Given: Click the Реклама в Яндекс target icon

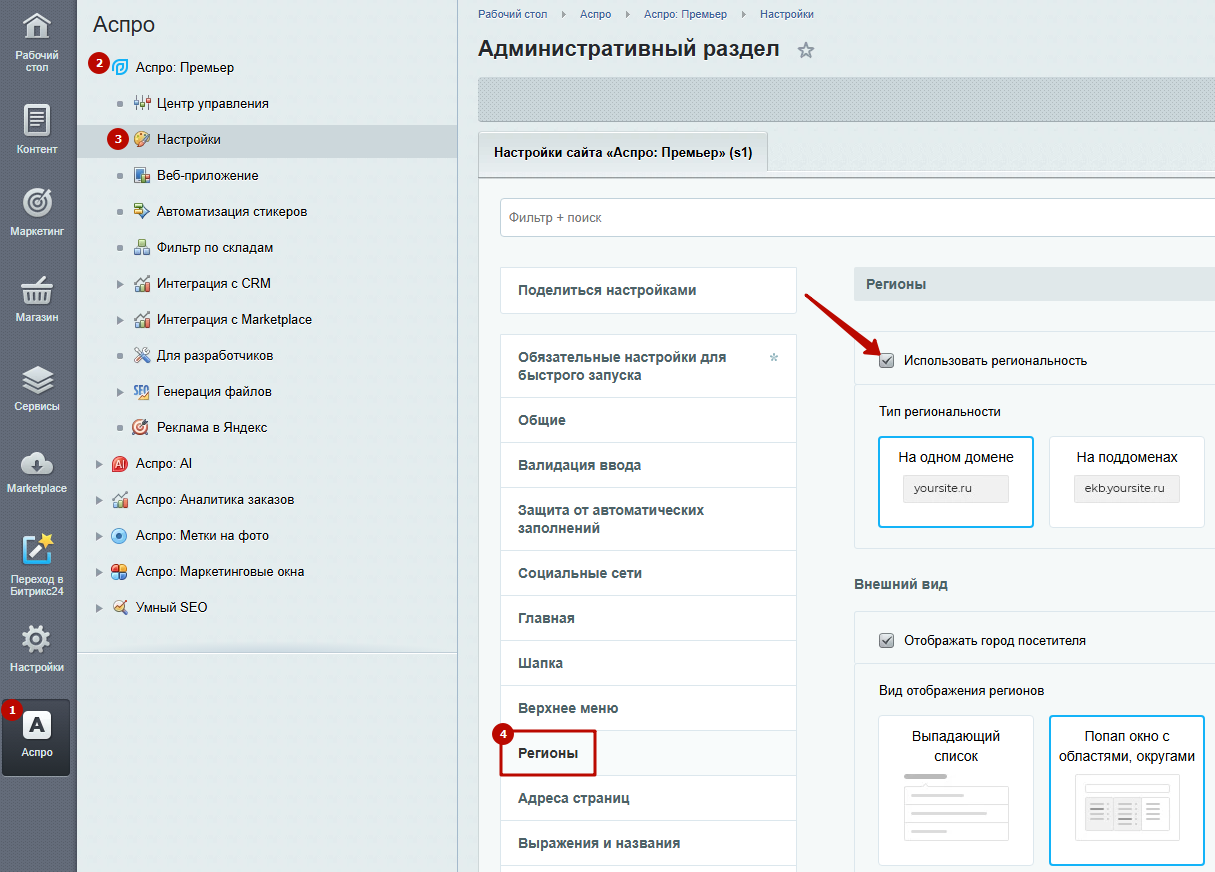Looking at the screenshot, I should tap(141, 428).
